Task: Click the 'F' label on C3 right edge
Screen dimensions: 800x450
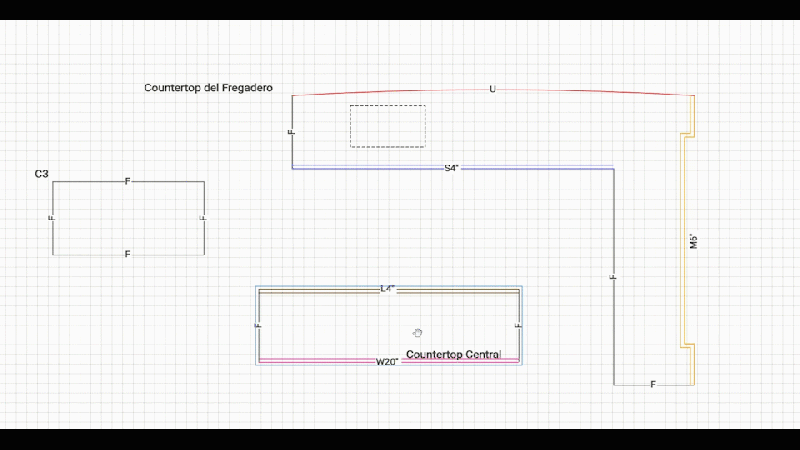Action: tap(204, 218)
